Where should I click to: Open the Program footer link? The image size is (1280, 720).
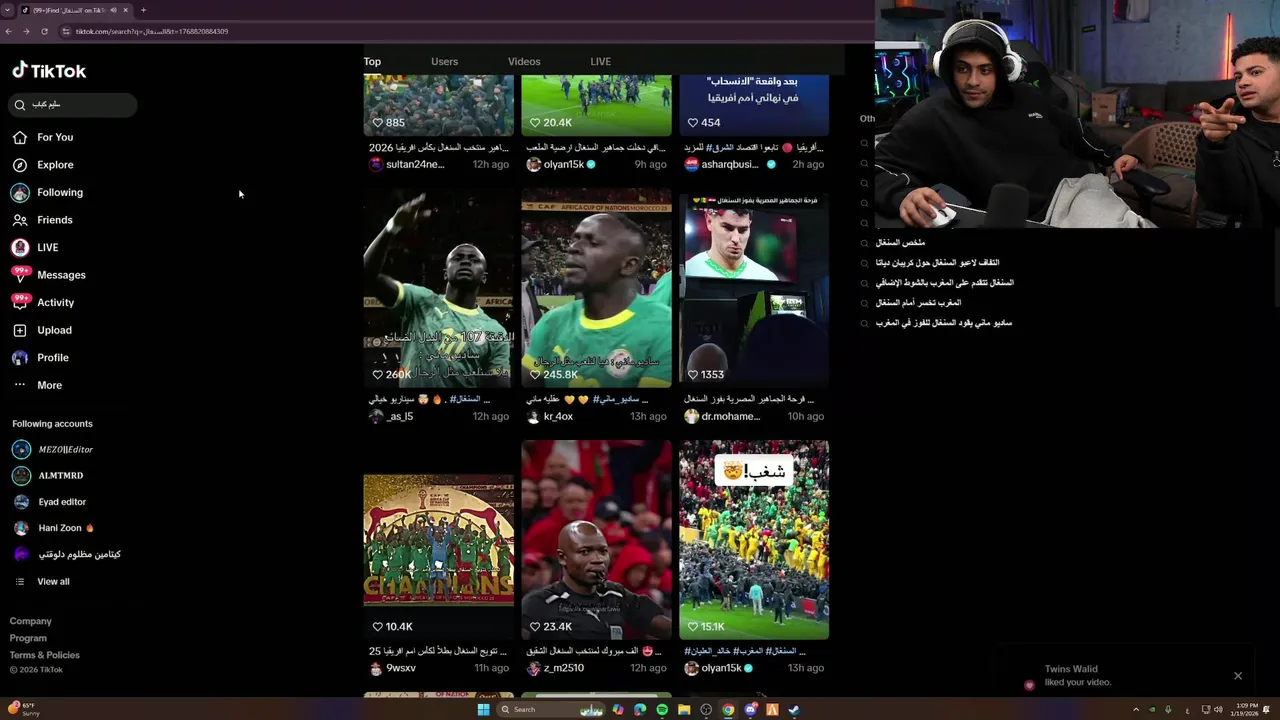(x=28, y=638)
